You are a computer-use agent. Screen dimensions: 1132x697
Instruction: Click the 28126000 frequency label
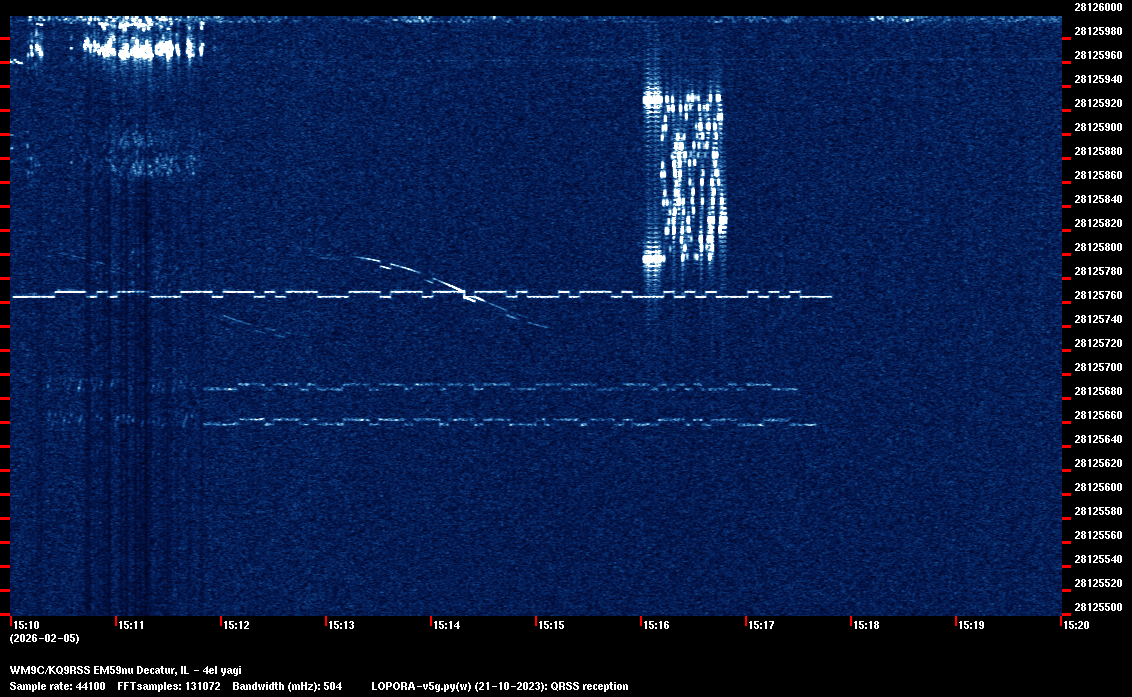click(1097, 7)
